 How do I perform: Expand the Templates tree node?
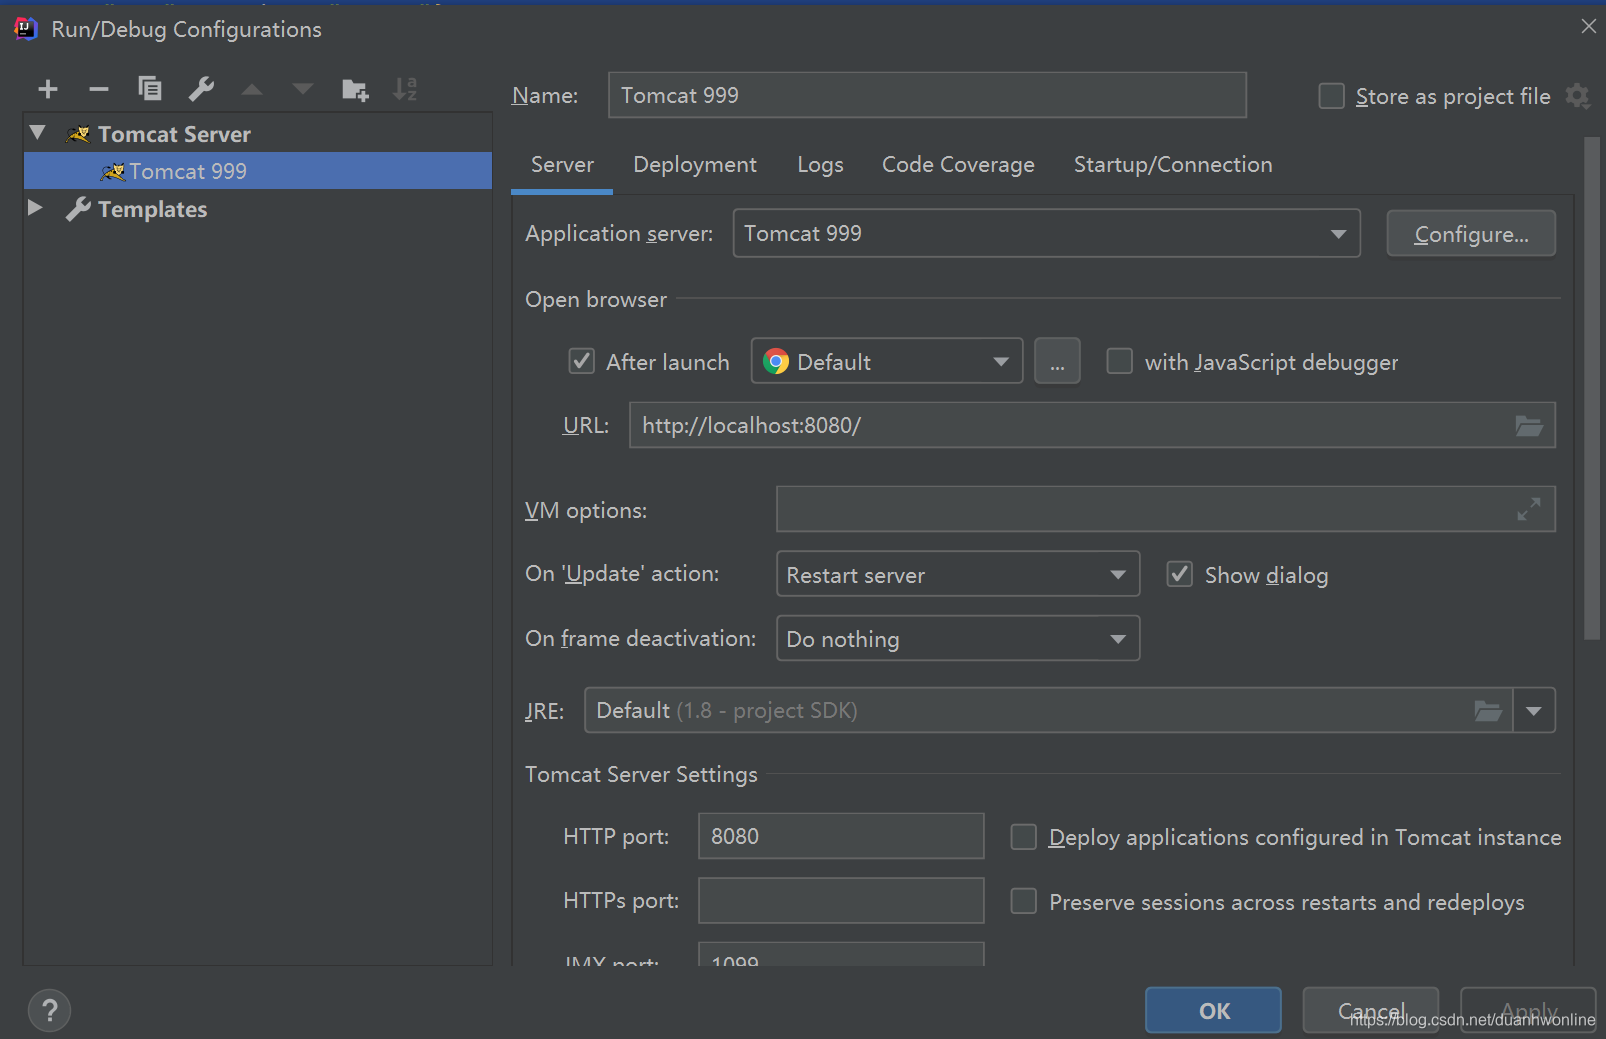click(35, 208)
